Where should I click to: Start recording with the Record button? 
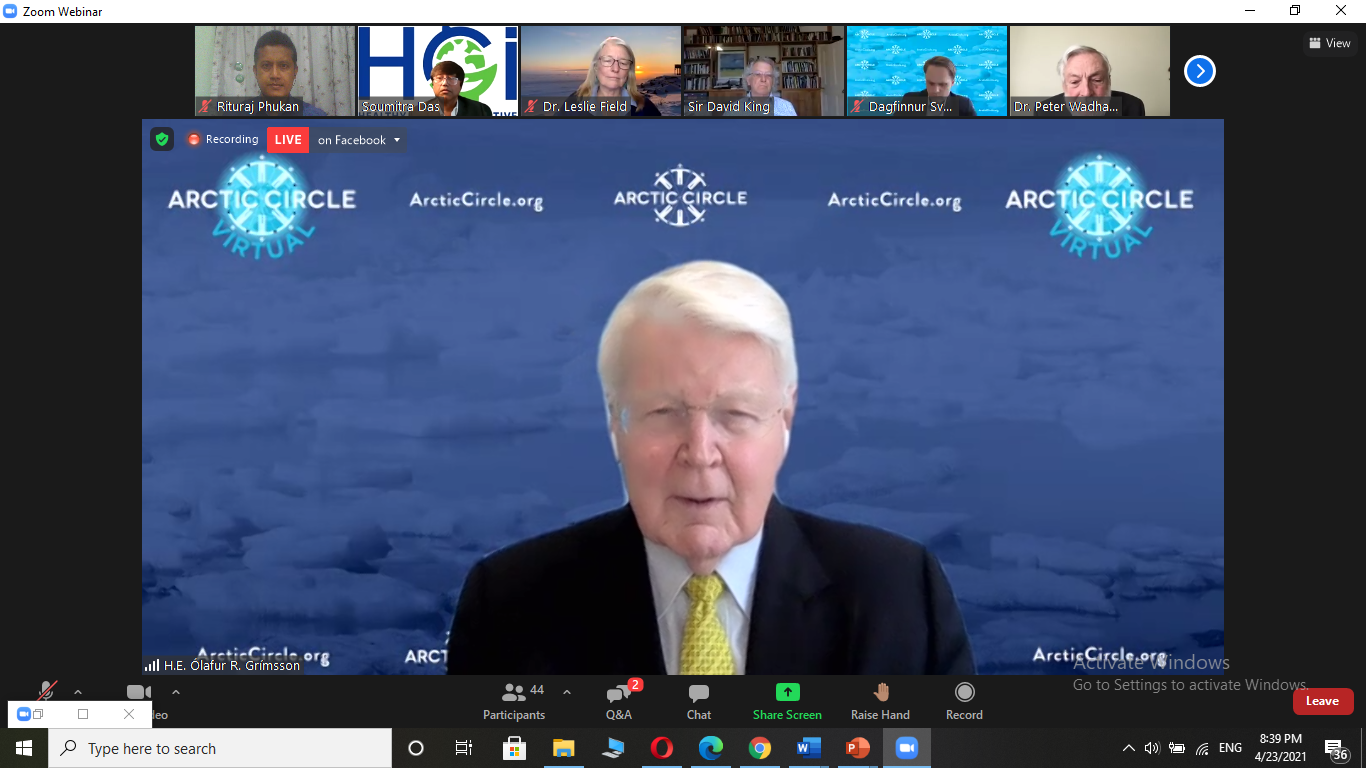pos(964,701)
